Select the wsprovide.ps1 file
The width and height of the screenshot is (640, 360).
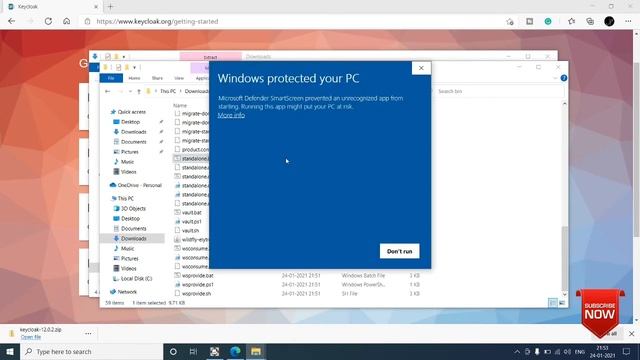[x=198, y=284]
